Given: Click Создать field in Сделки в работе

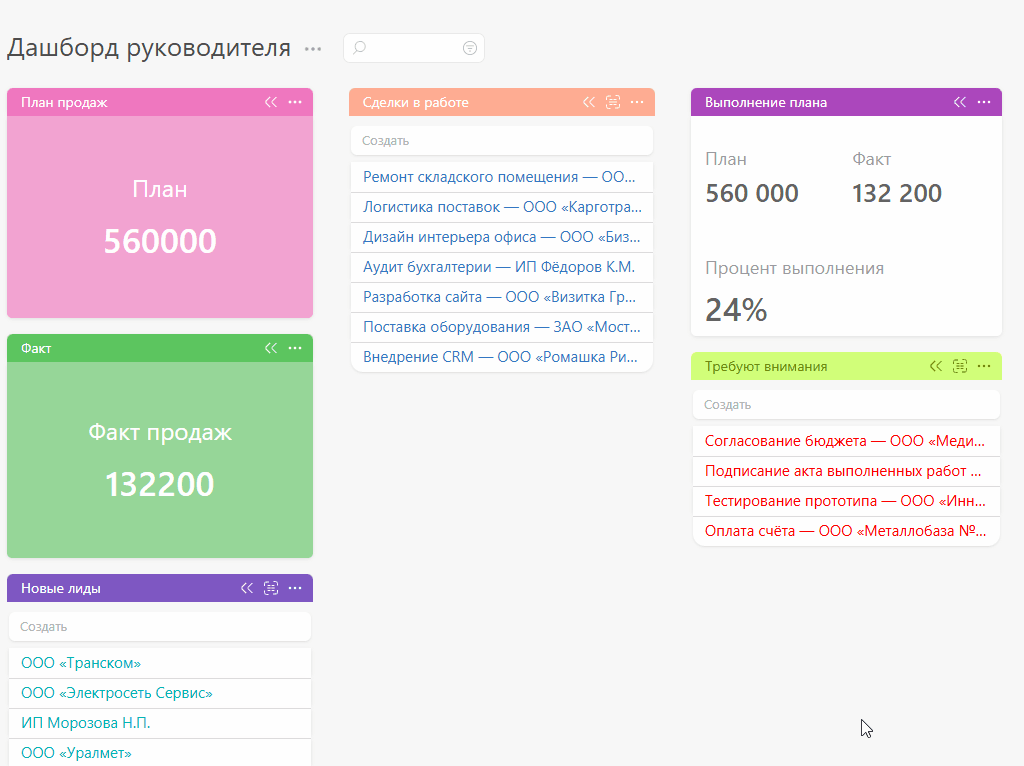Looking at the screenshot, I should 502,141.
